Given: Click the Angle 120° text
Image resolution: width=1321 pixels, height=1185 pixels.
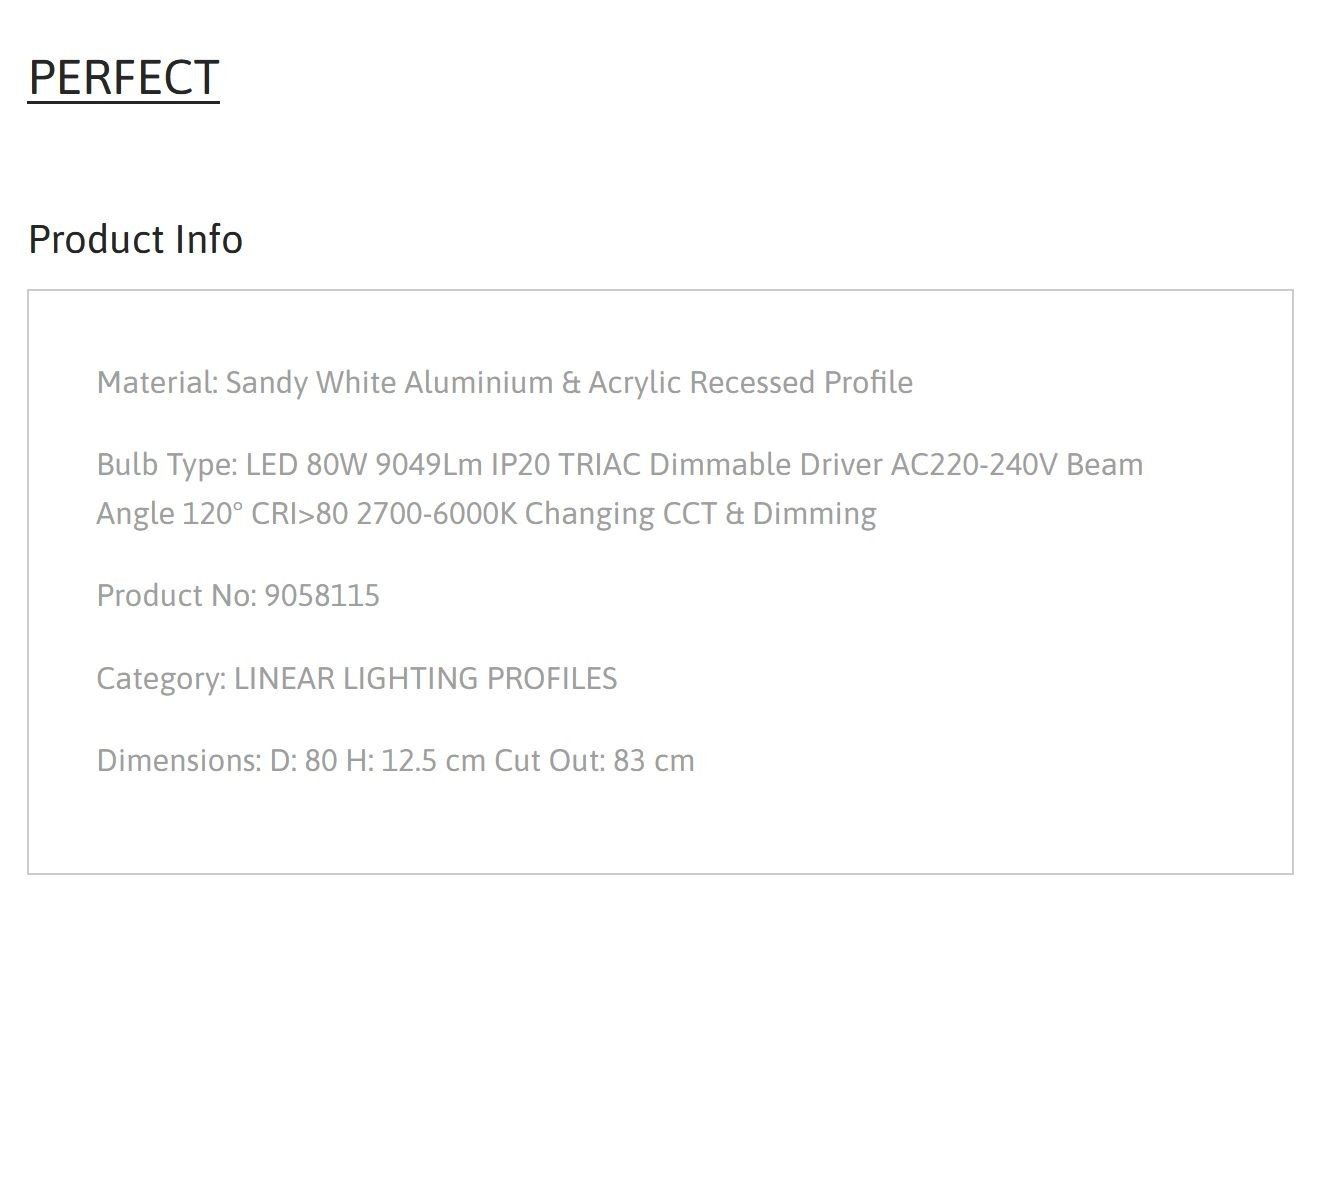Looking at the screenshot, I should coord(169,514).
